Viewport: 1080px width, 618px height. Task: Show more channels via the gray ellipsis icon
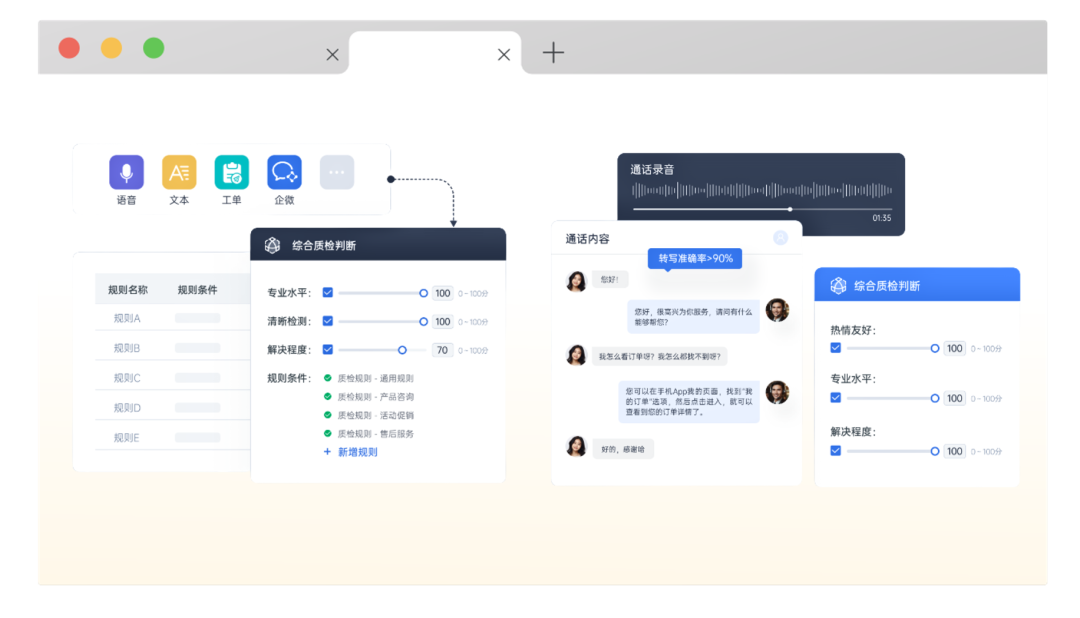337,172
